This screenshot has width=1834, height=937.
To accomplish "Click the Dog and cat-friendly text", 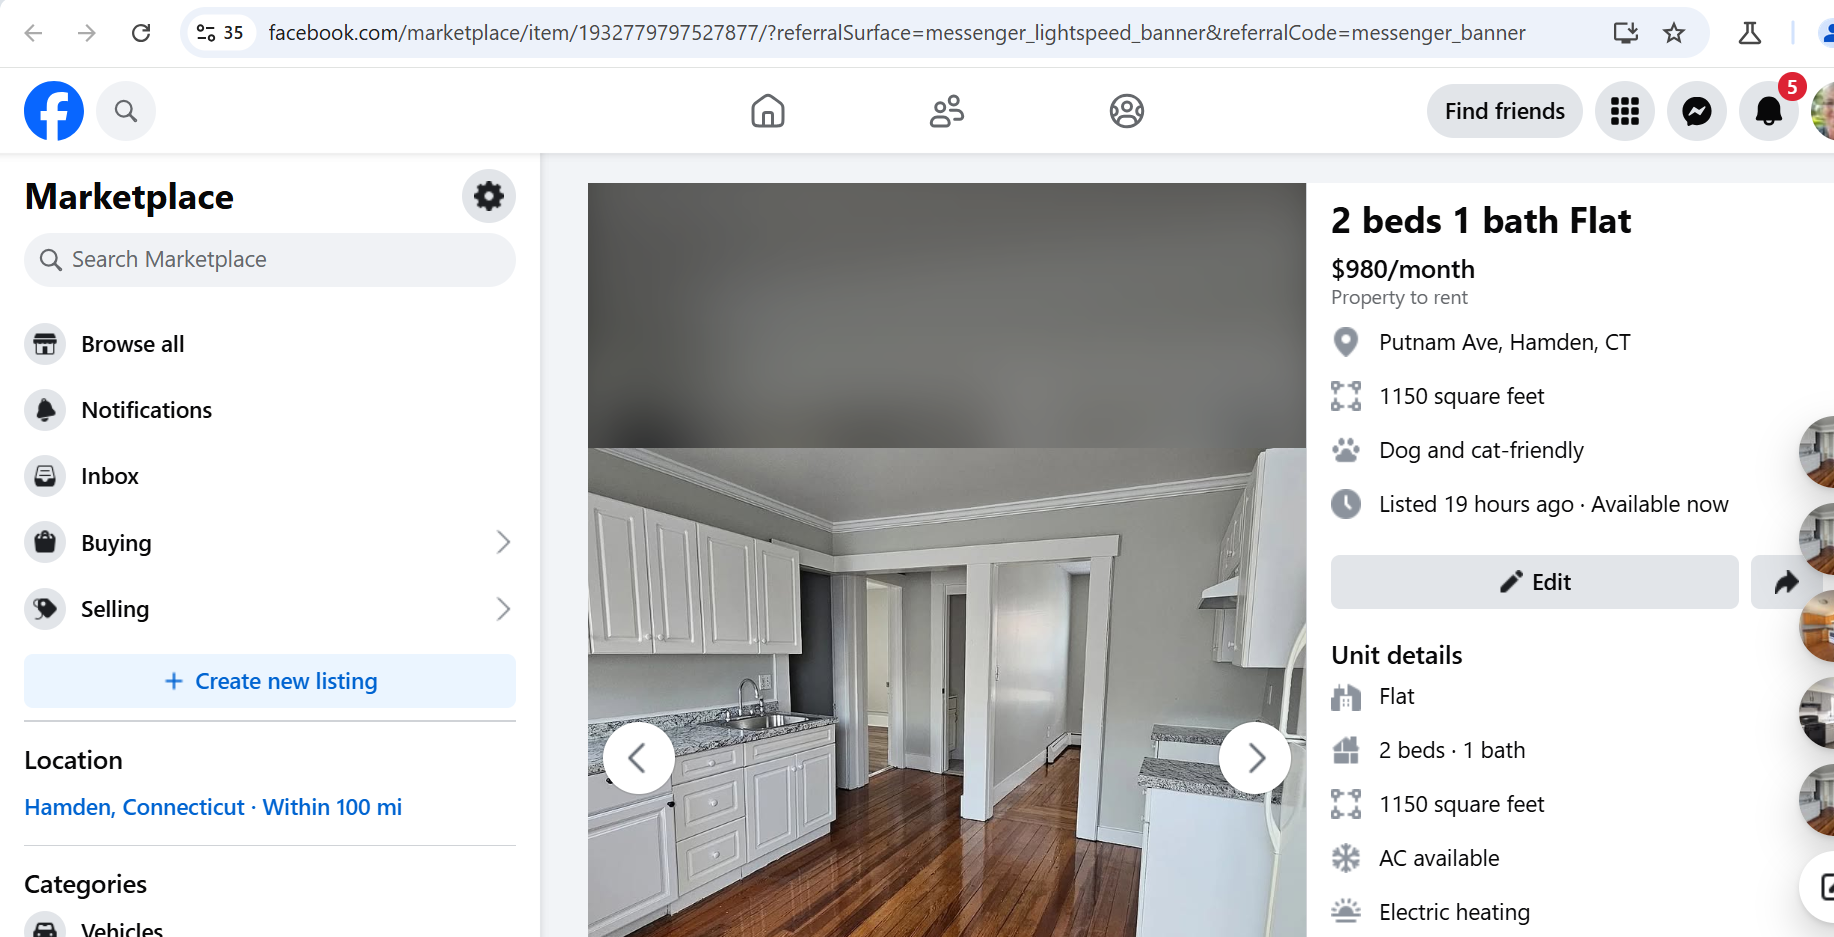I will pos(1481,451).
